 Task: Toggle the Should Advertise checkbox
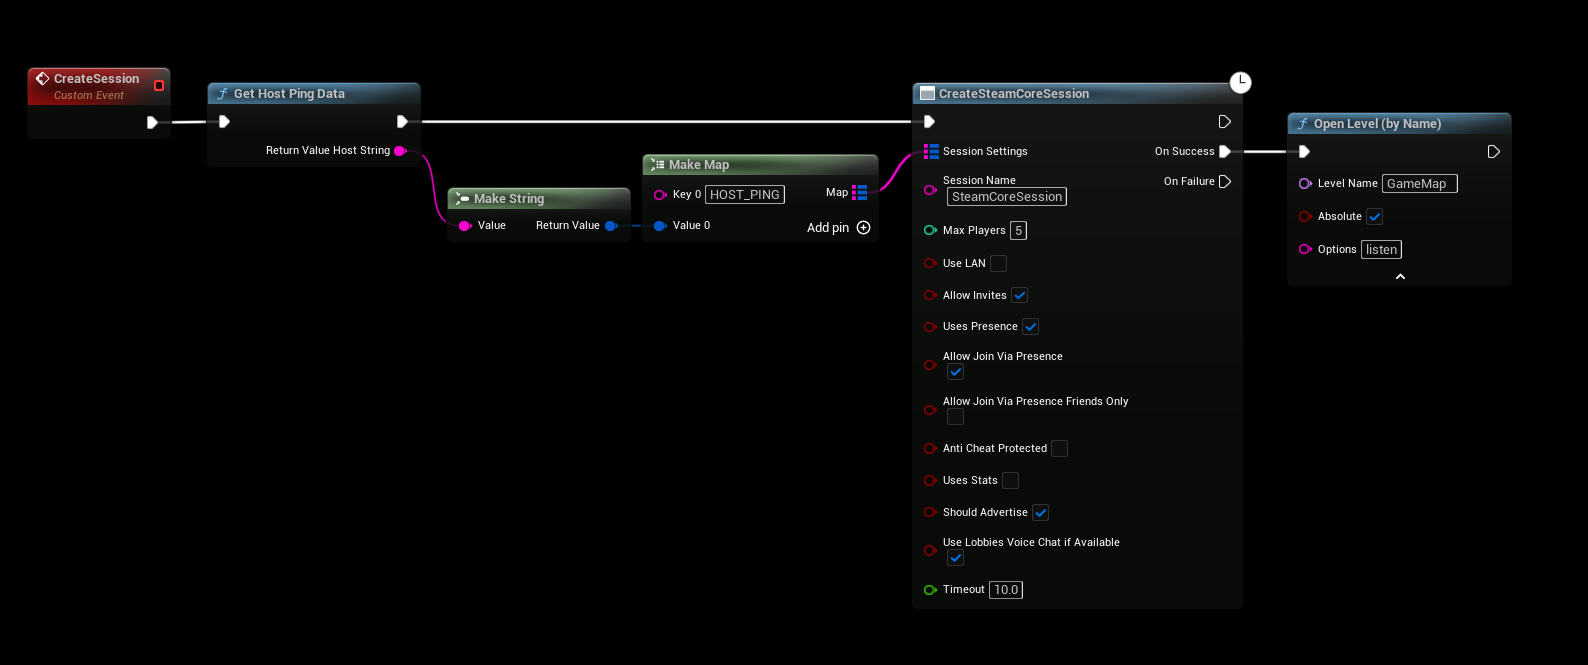[x=1040, y=513]
